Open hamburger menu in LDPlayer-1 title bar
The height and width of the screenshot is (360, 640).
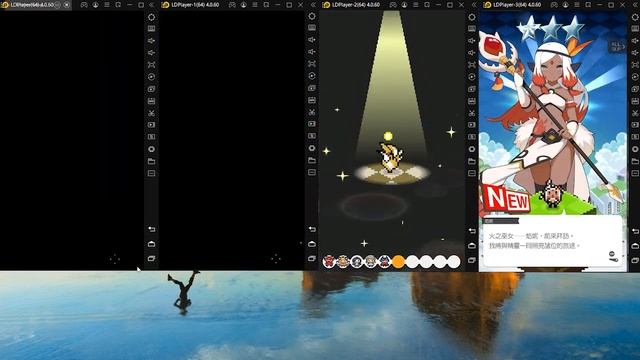(x=255, y=5)
